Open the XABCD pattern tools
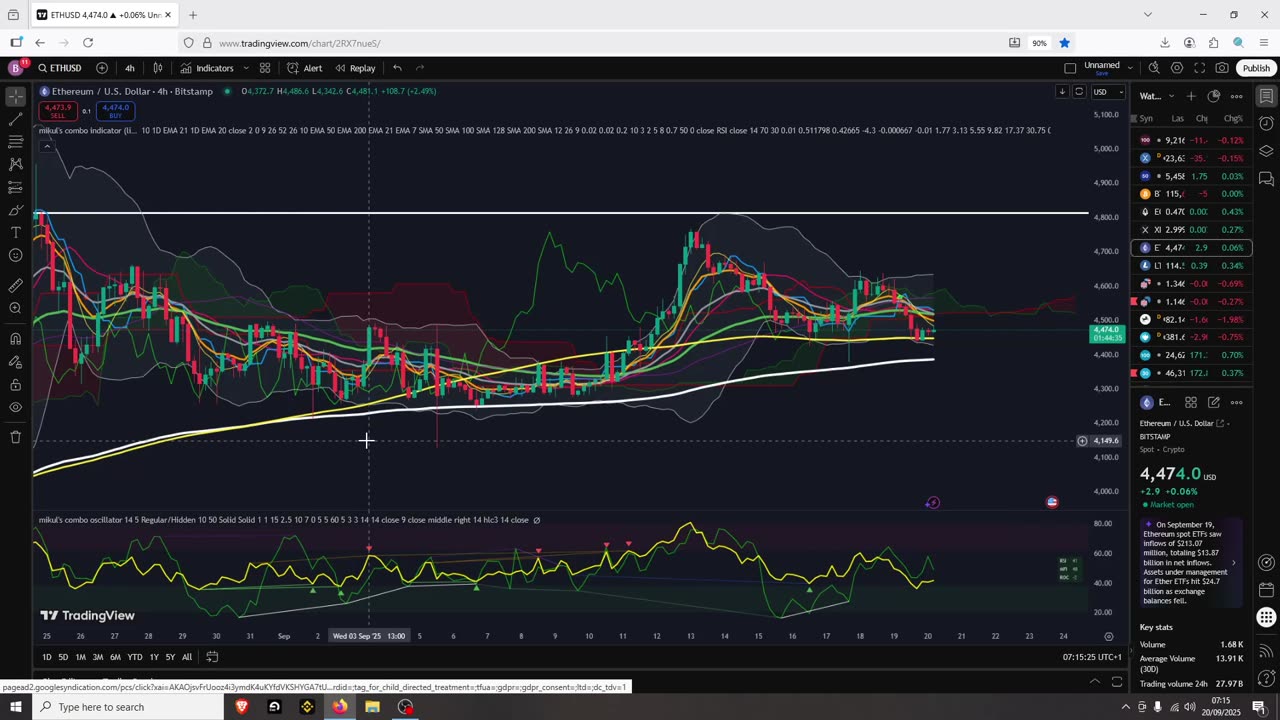Image resolution: width=1280 pixels, height=720 pixels. click(x=15, y=164)
